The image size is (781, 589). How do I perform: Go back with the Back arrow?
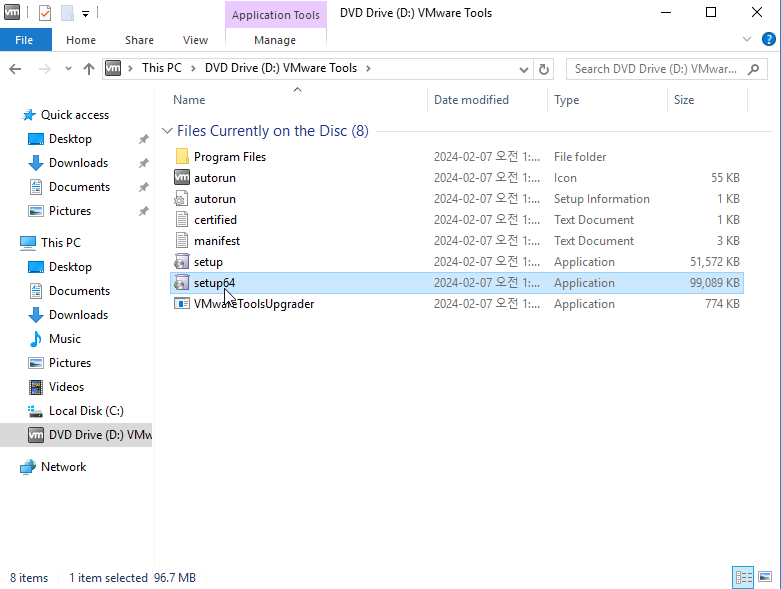[15, 69]
